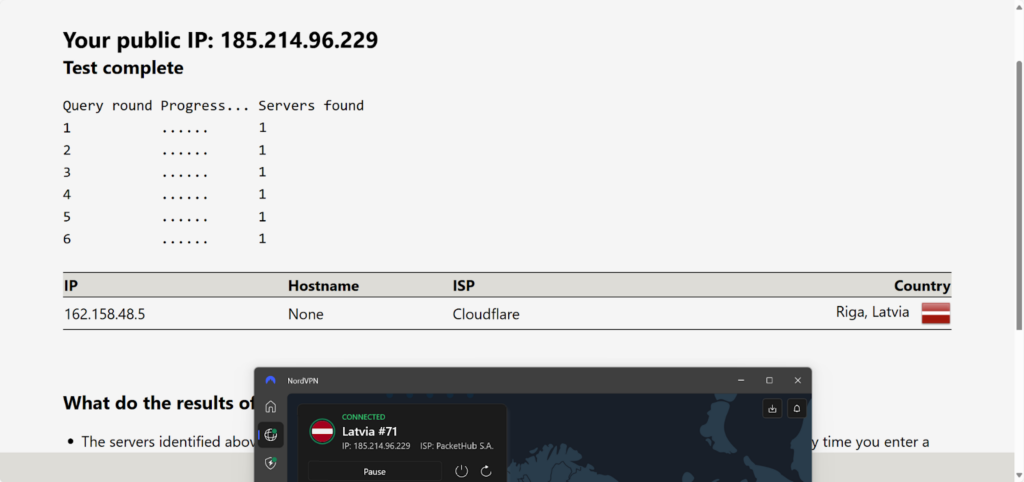The width and height of the screenshot is (1024, 482).
Task: Click the NordVPN title bar text
Action: [x=303, y=381]
